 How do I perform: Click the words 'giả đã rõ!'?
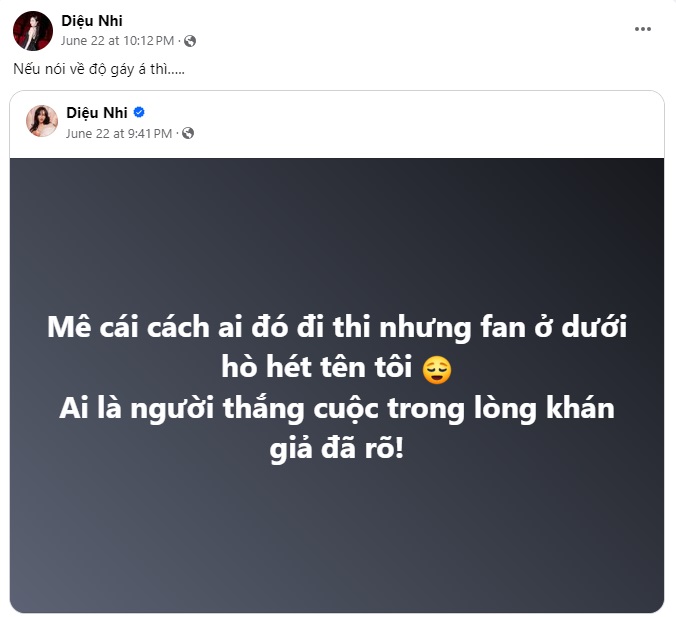337,448
